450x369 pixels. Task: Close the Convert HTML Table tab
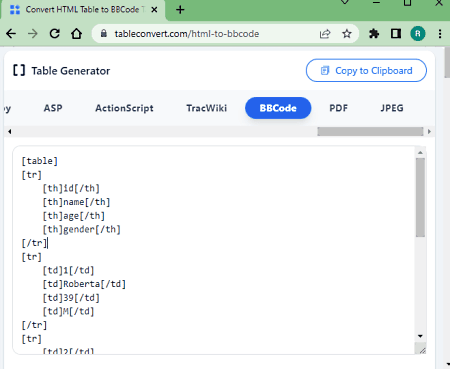point(154,10)
